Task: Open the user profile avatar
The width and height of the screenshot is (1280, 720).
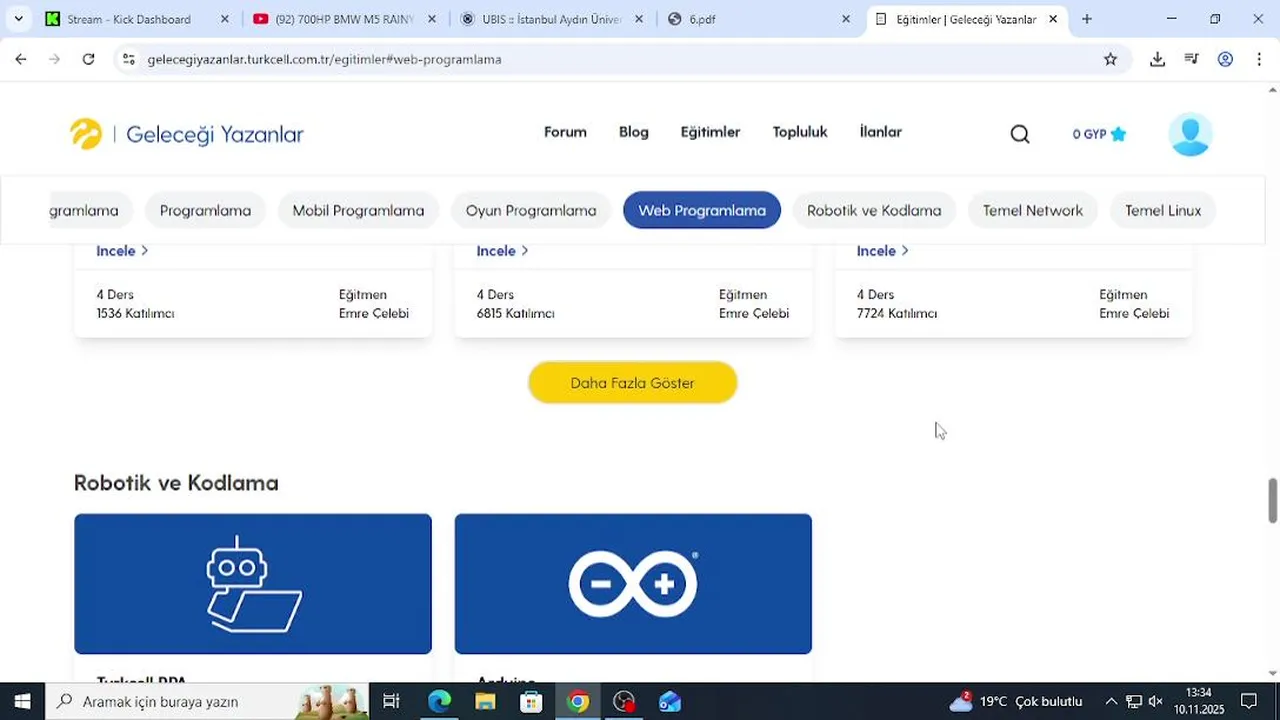Action: [1190, 134]
